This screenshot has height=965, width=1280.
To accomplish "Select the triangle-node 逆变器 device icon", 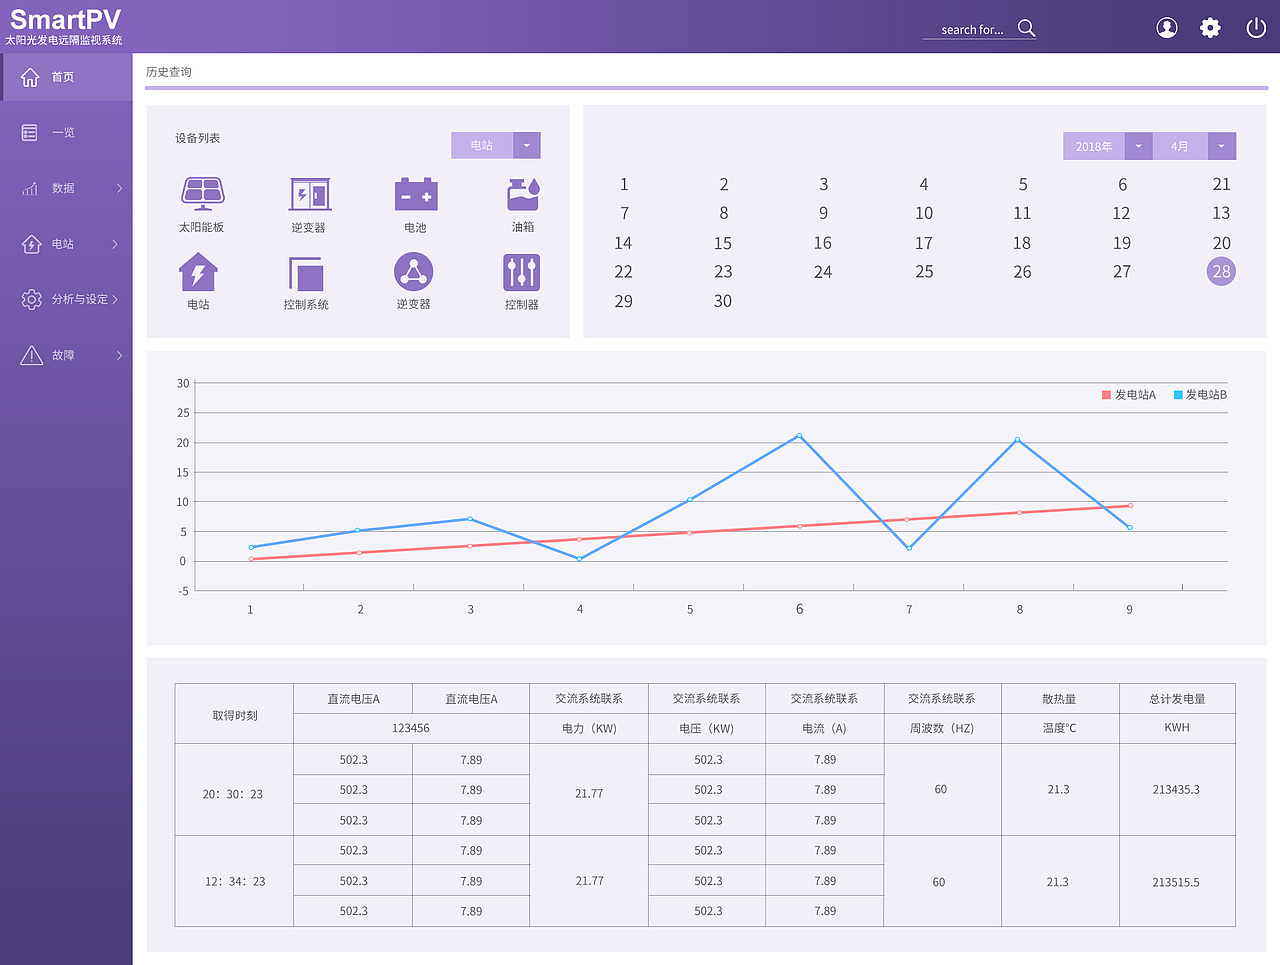I will coord(413,271).
